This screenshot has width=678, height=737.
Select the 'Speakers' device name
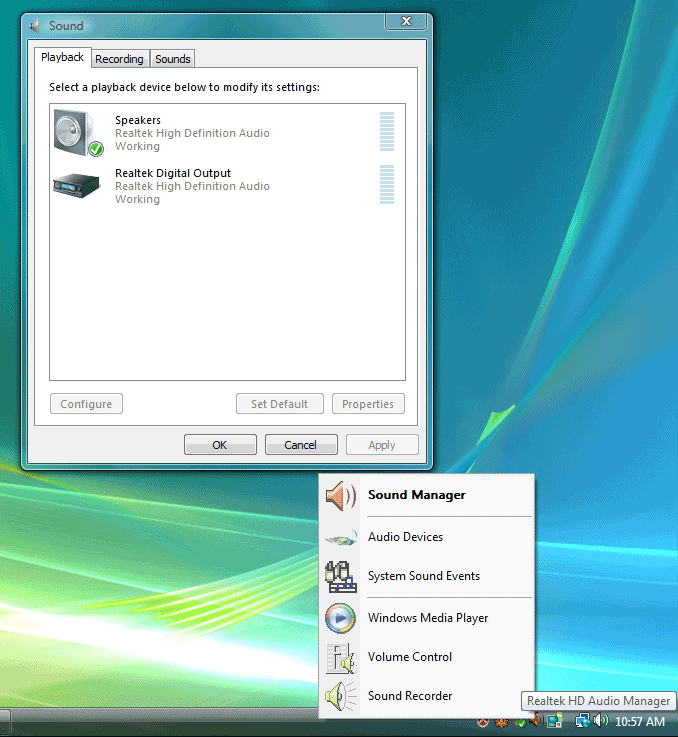tap(138, 120)
